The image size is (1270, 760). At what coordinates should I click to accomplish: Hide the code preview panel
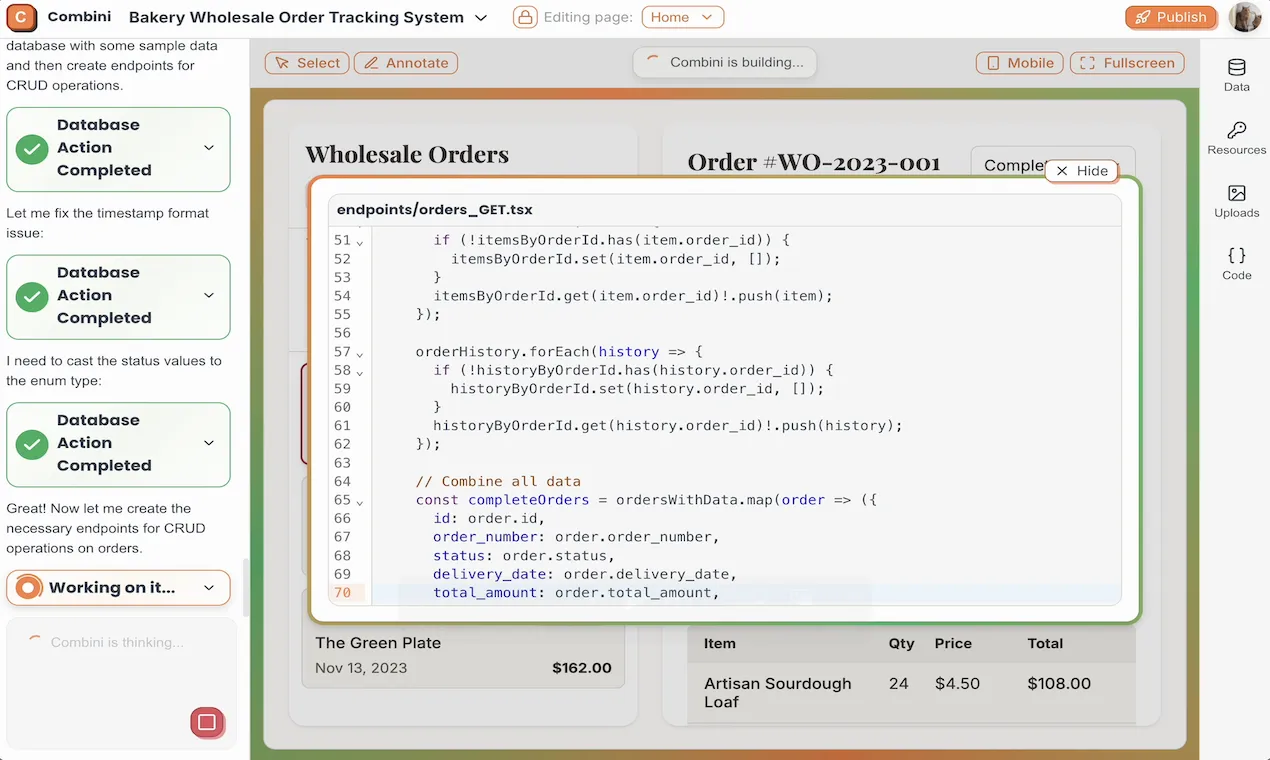[1081, 171]
